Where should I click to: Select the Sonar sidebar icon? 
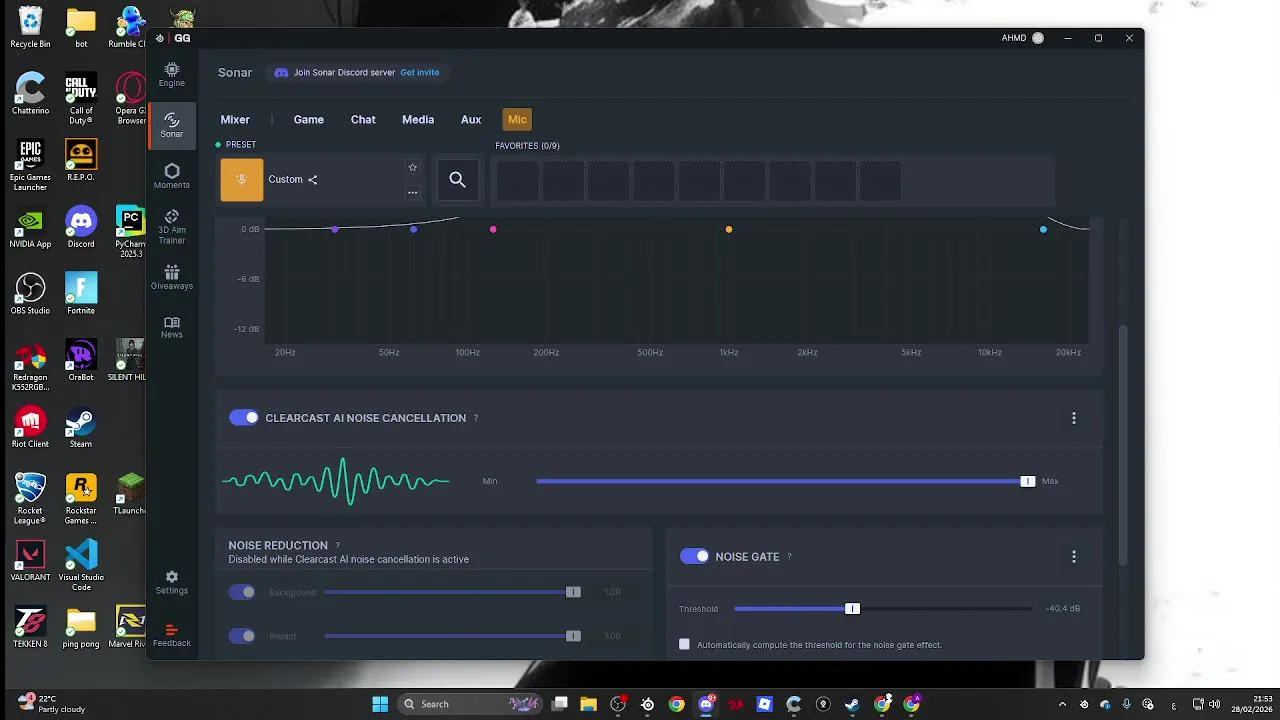point(172,125)
